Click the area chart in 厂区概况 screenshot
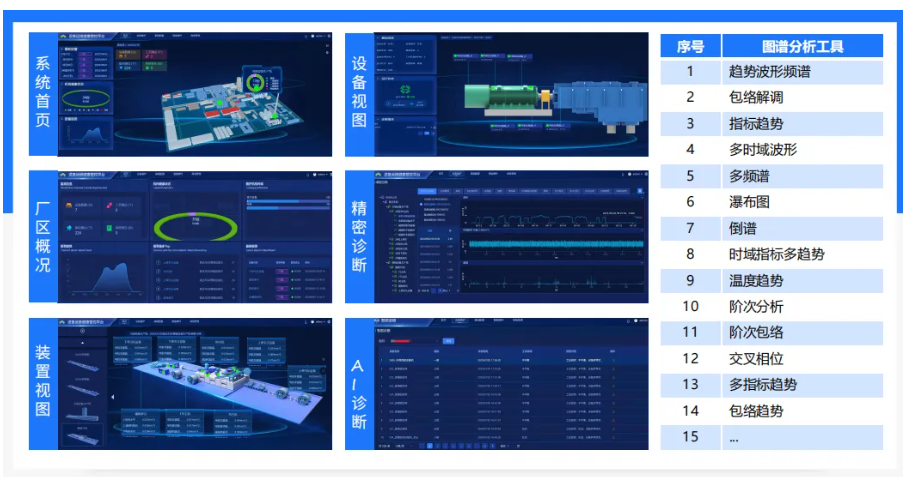 coord(104,277)
